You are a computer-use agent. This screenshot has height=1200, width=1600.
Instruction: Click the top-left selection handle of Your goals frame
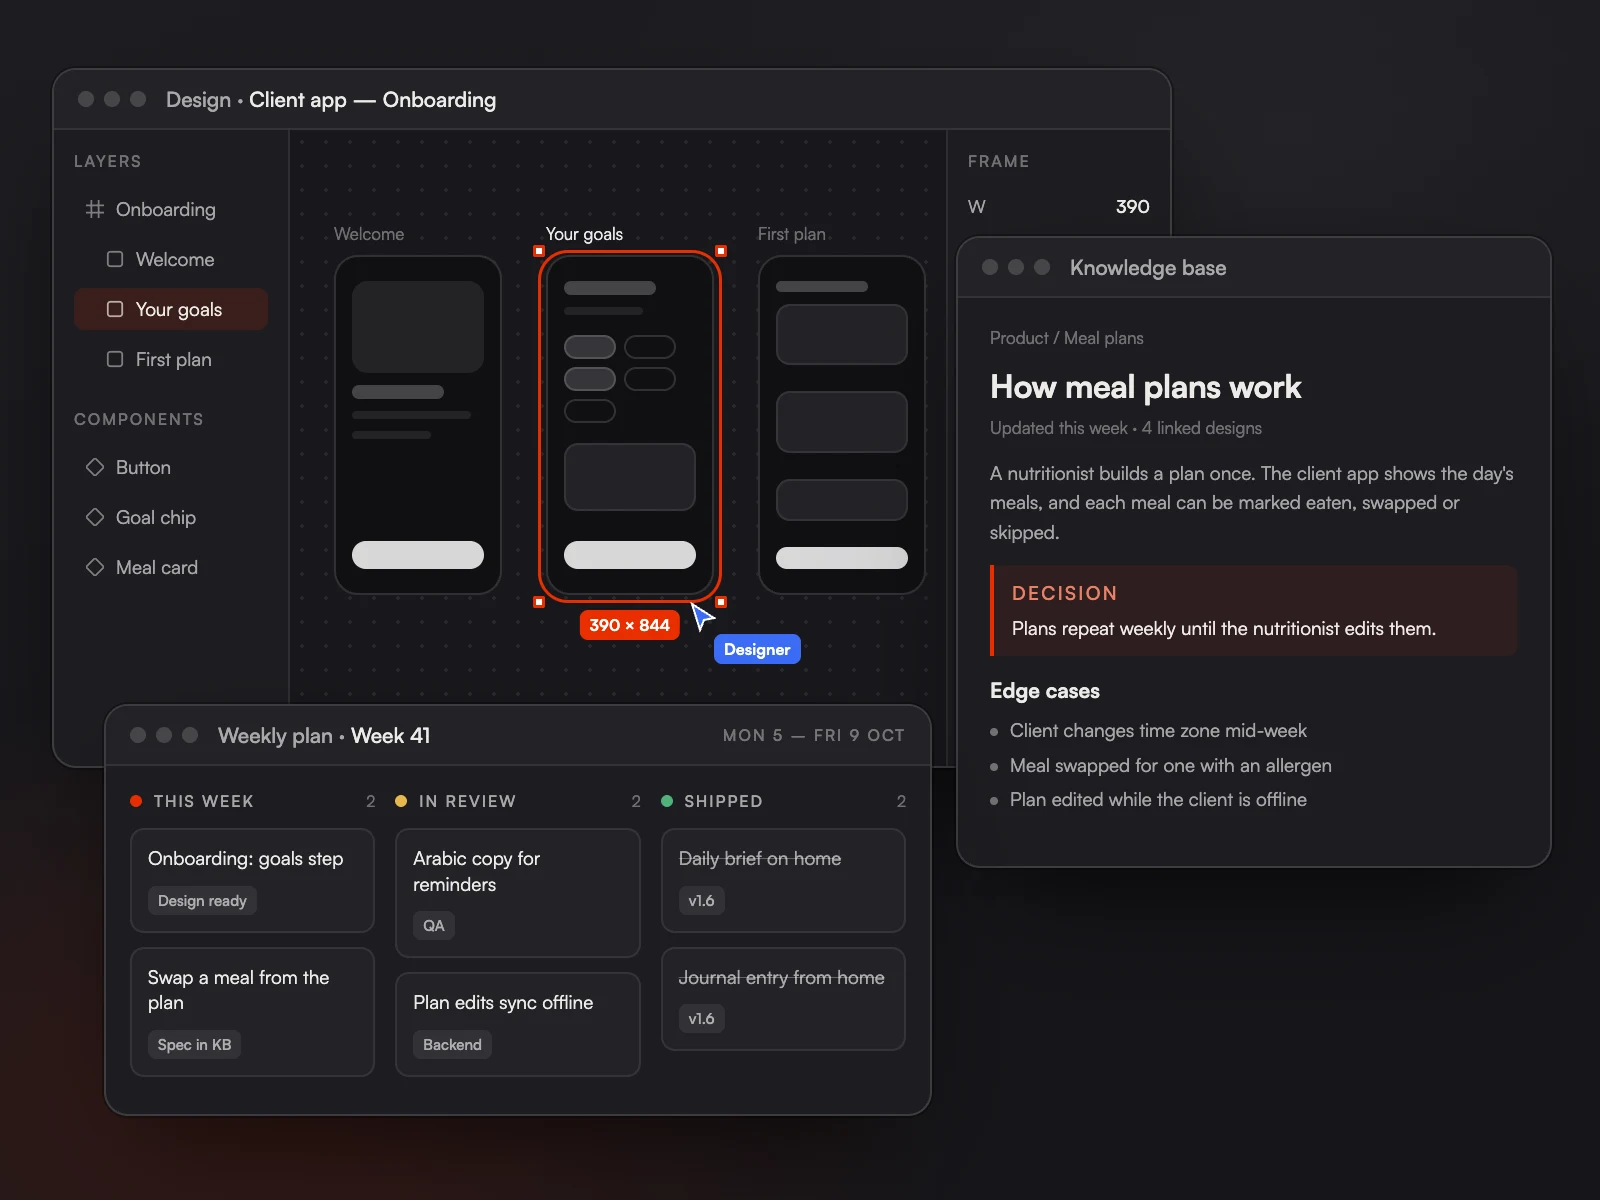(x=539, y=251)
